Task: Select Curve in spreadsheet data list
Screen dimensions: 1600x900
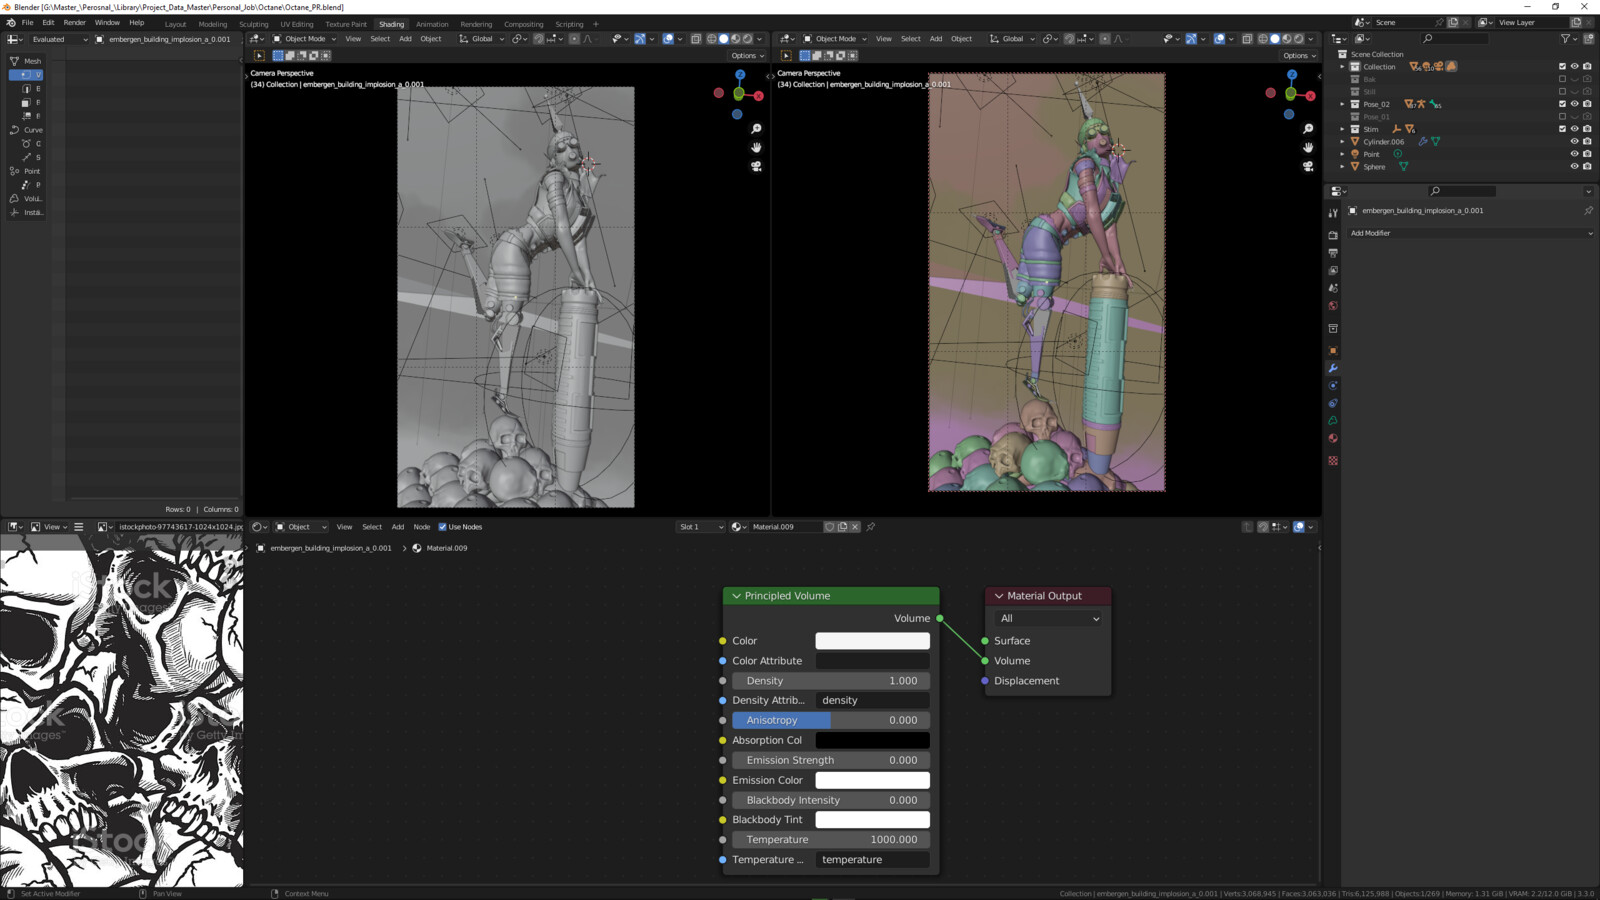Action: pos(26,130)
